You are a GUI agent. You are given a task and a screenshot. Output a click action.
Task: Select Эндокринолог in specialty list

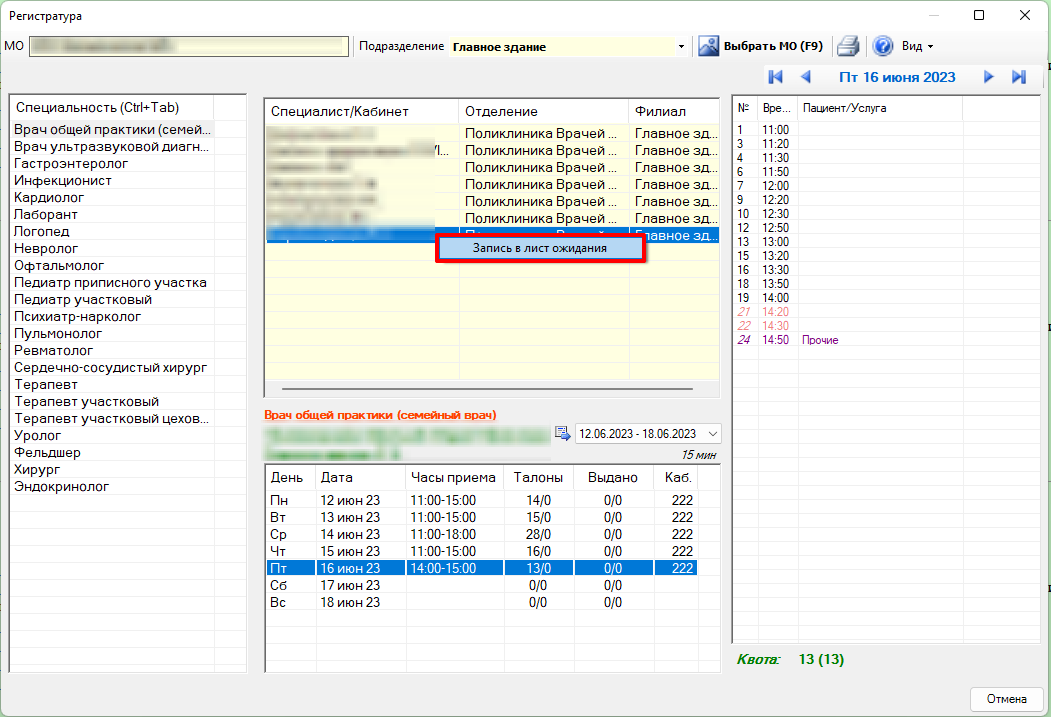coord(113,486)
